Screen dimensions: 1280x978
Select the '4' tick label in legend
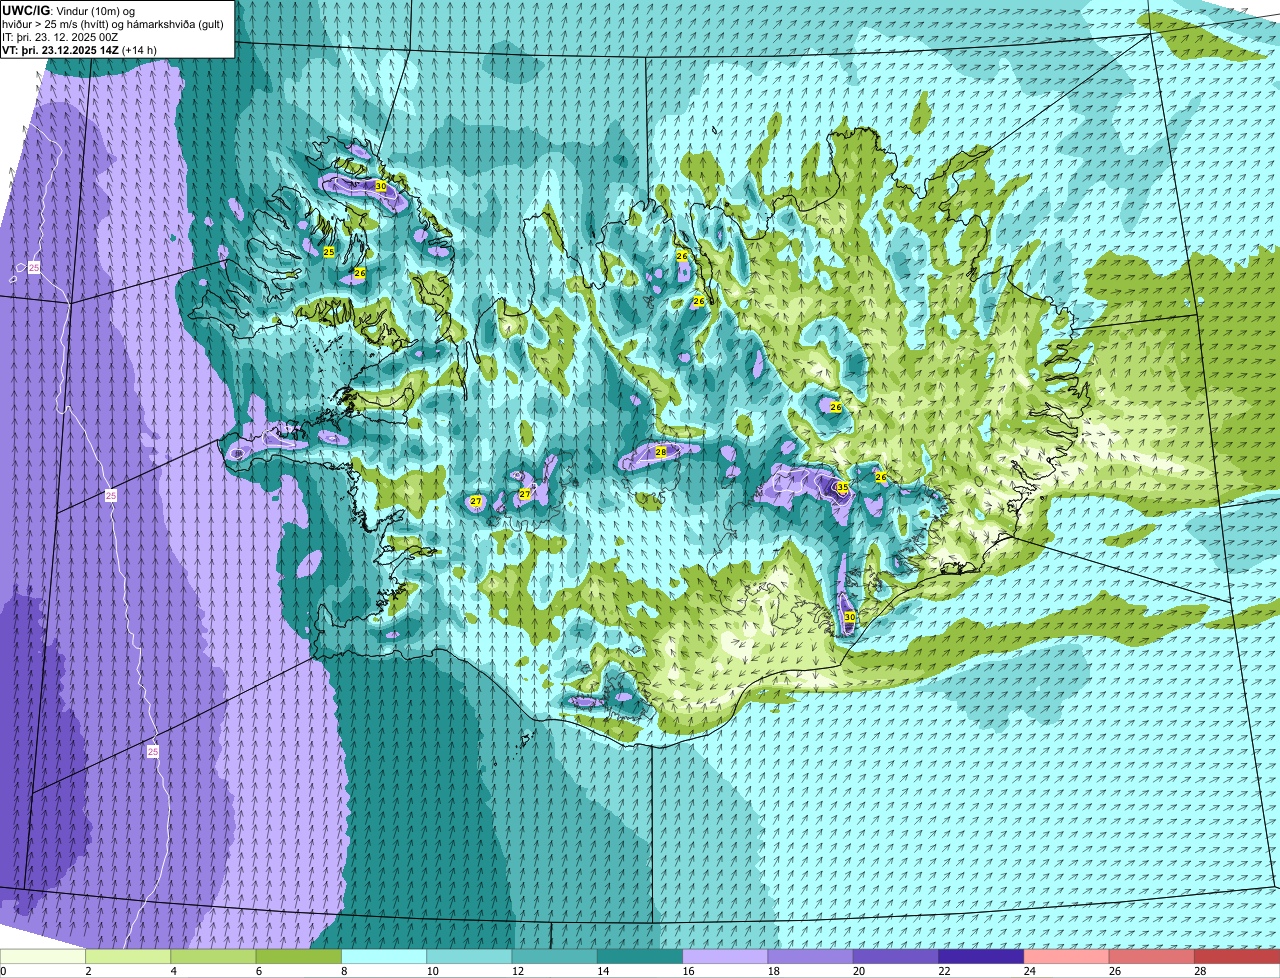tap(173, 971)
